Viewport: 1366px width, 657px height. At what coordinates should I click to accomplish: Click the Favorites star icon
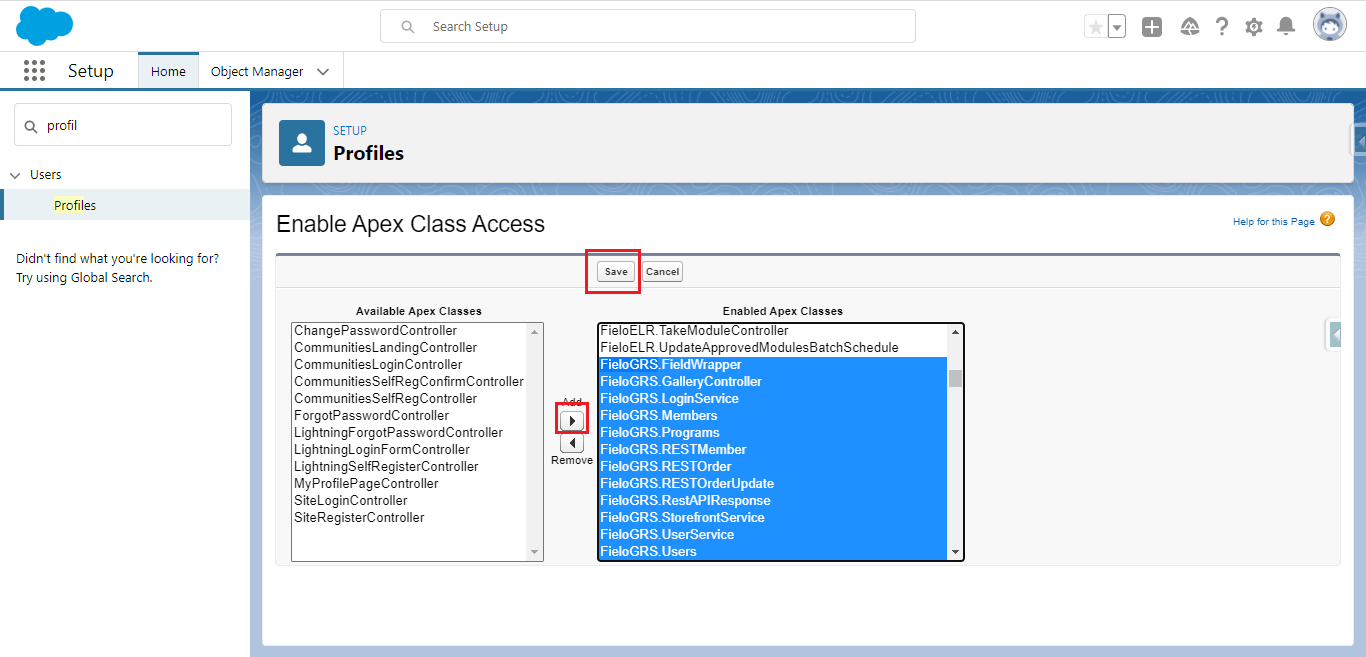[1096, 27]
